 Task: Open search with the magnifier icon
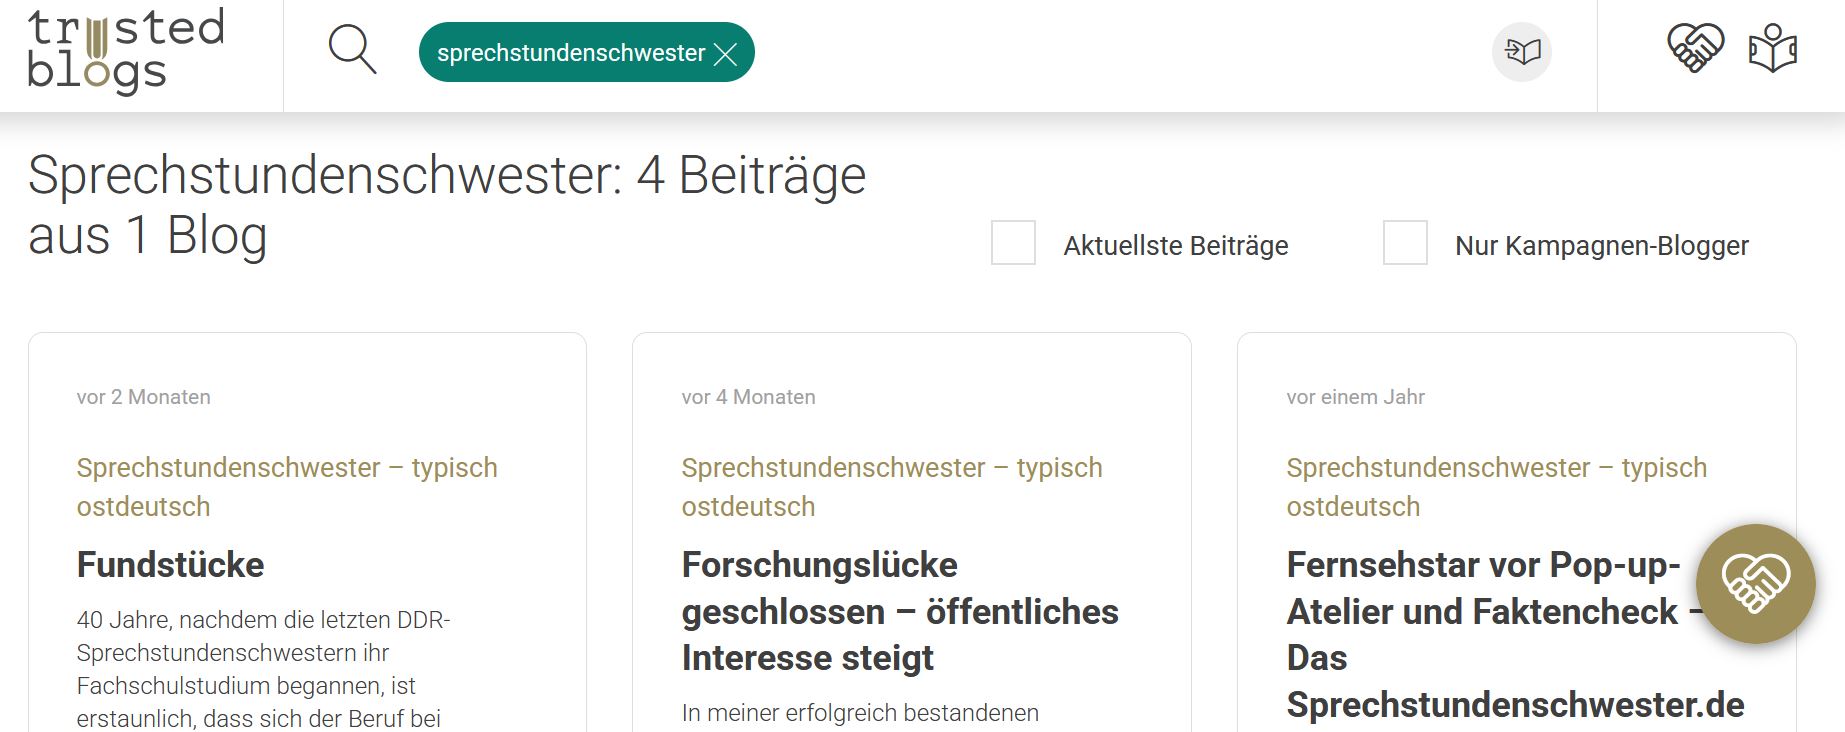tap(352, 50)
